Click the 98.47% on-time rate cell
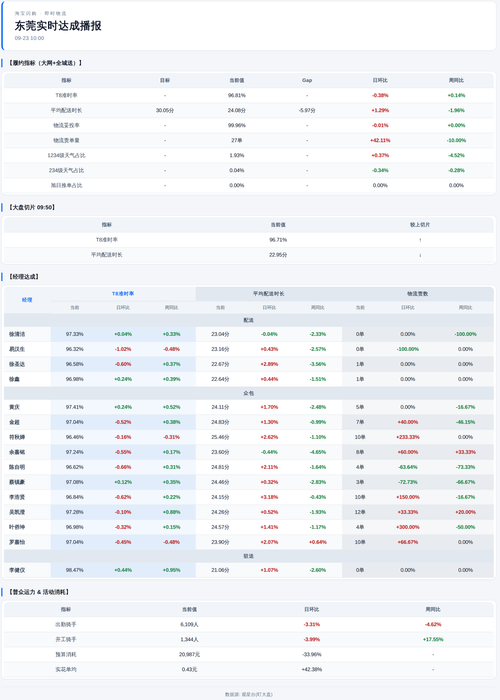 [x=75, y=570]
